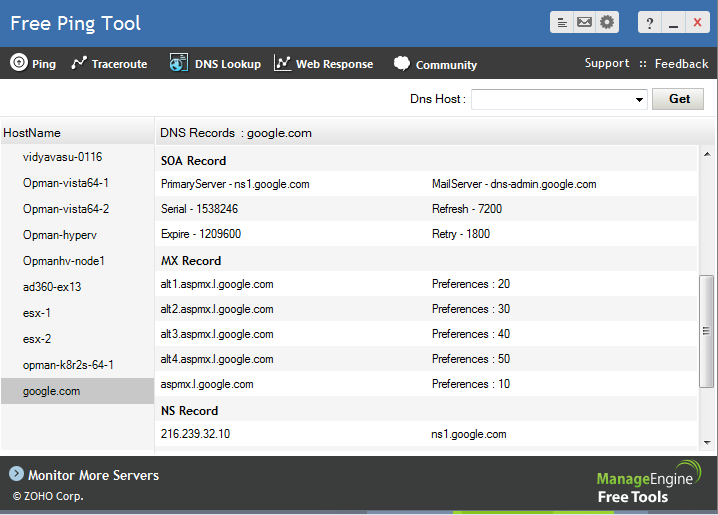Click the question mark help icon
This screenshot has height=515, width=718.
[650, 22]
